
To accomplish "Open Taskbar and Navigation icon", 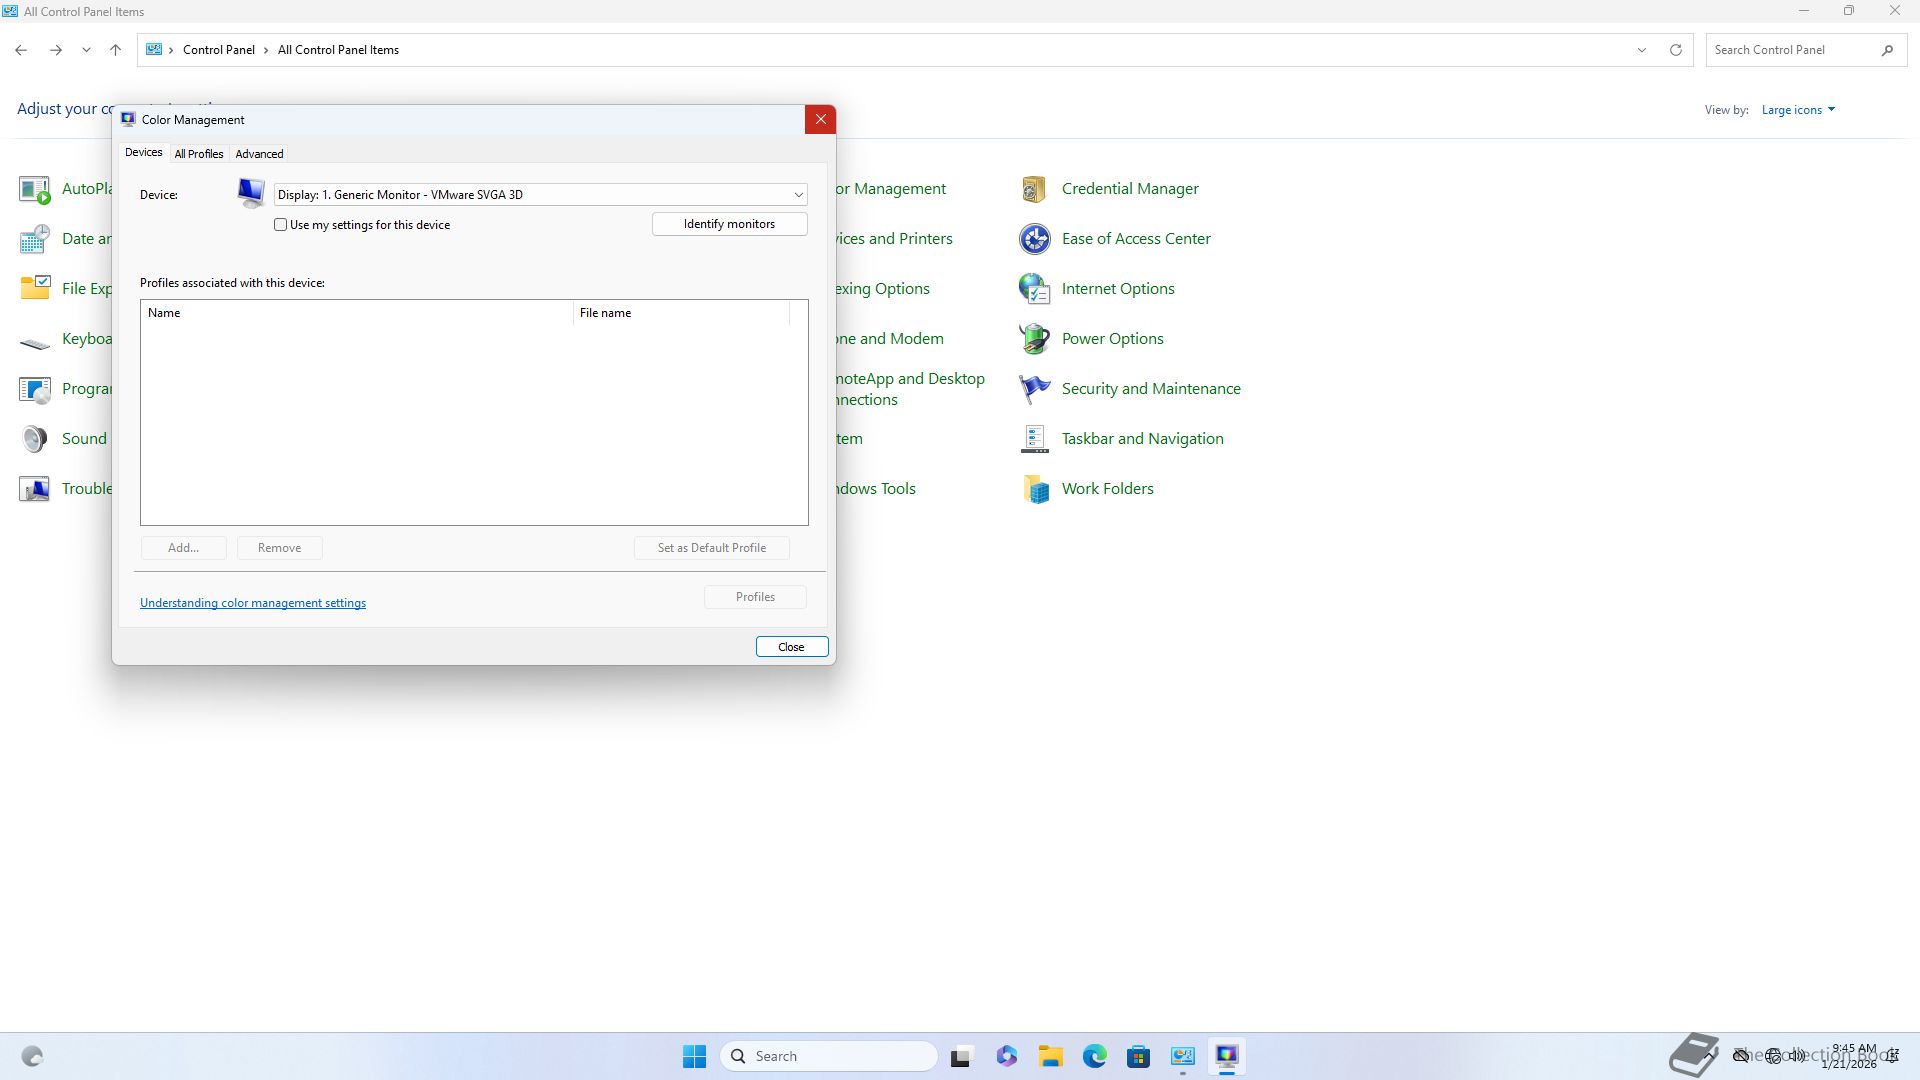I will [x=1034, y=439].
